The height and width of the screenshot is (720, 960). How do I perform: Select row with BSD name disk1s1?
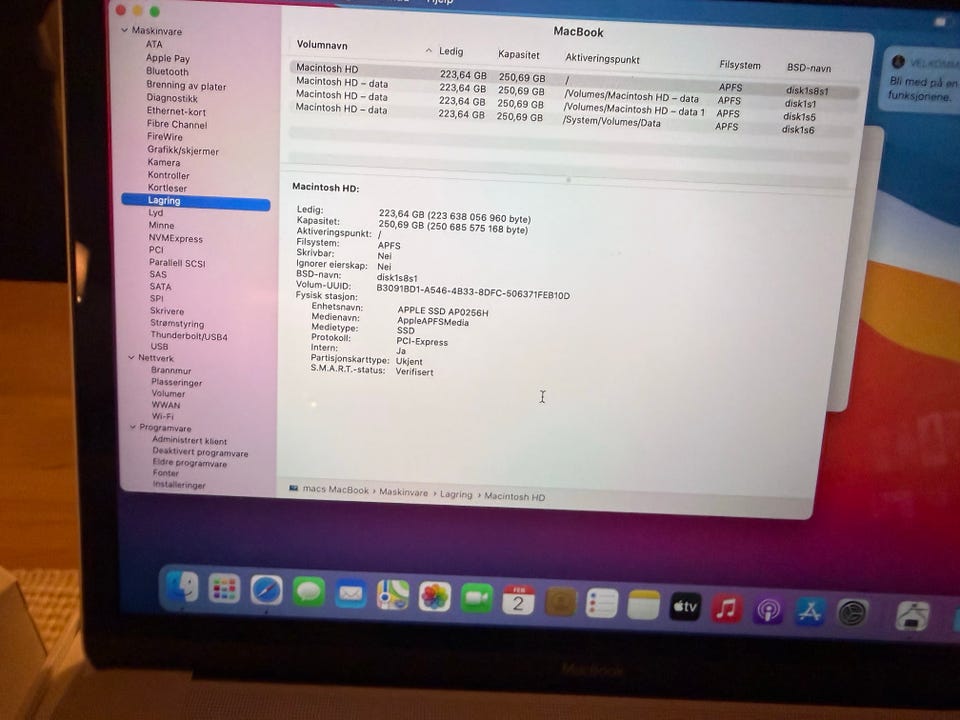pos(572,92)
